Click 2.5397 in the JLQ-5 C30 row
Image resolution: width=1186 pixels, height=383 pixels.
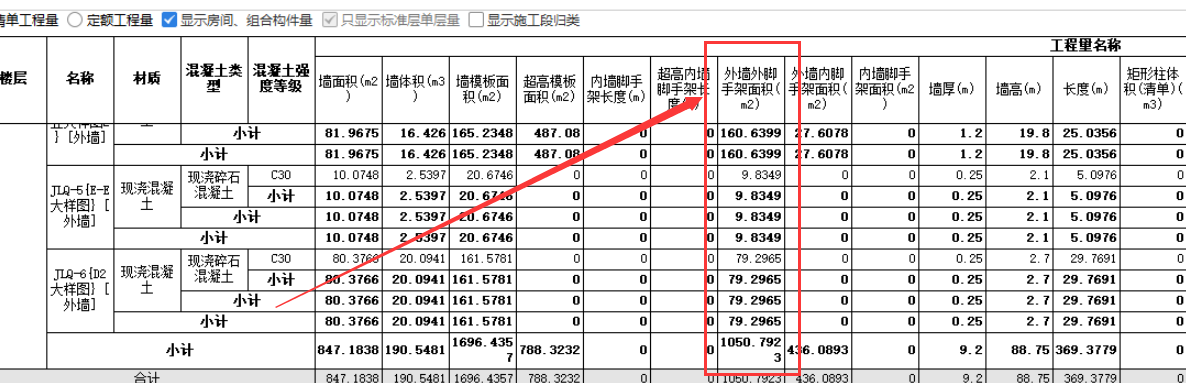pyautogui.click(x=415, y=175)
